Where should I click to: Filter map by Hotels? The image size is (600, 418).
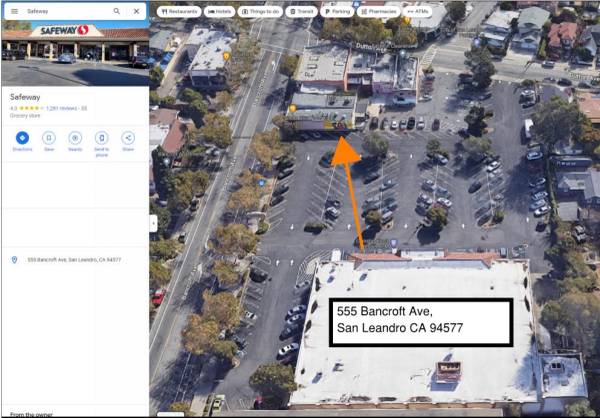219,12
